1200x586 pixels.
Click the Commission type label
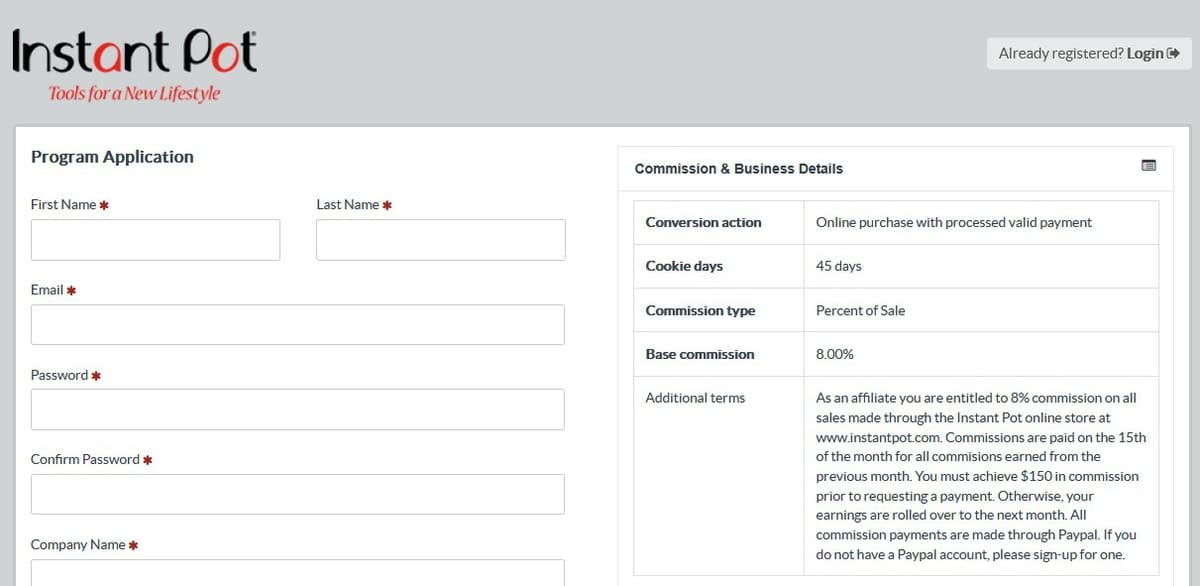(700, 311)
